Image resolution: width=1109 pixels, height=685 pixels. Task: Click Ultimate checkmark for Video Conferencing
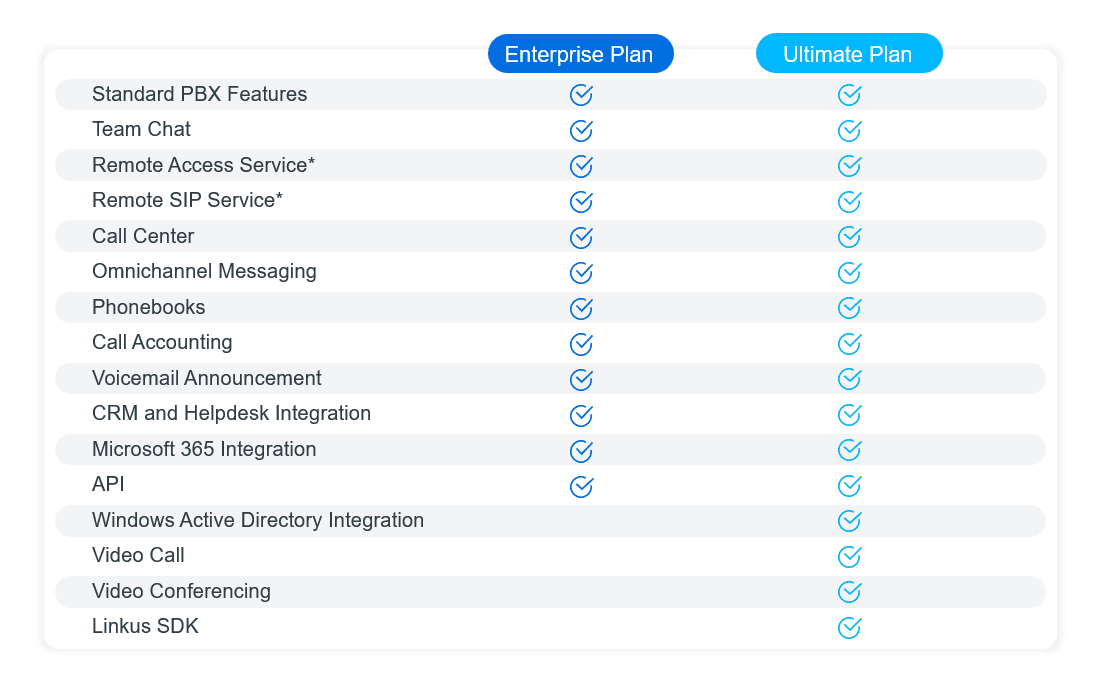[849, 592]
